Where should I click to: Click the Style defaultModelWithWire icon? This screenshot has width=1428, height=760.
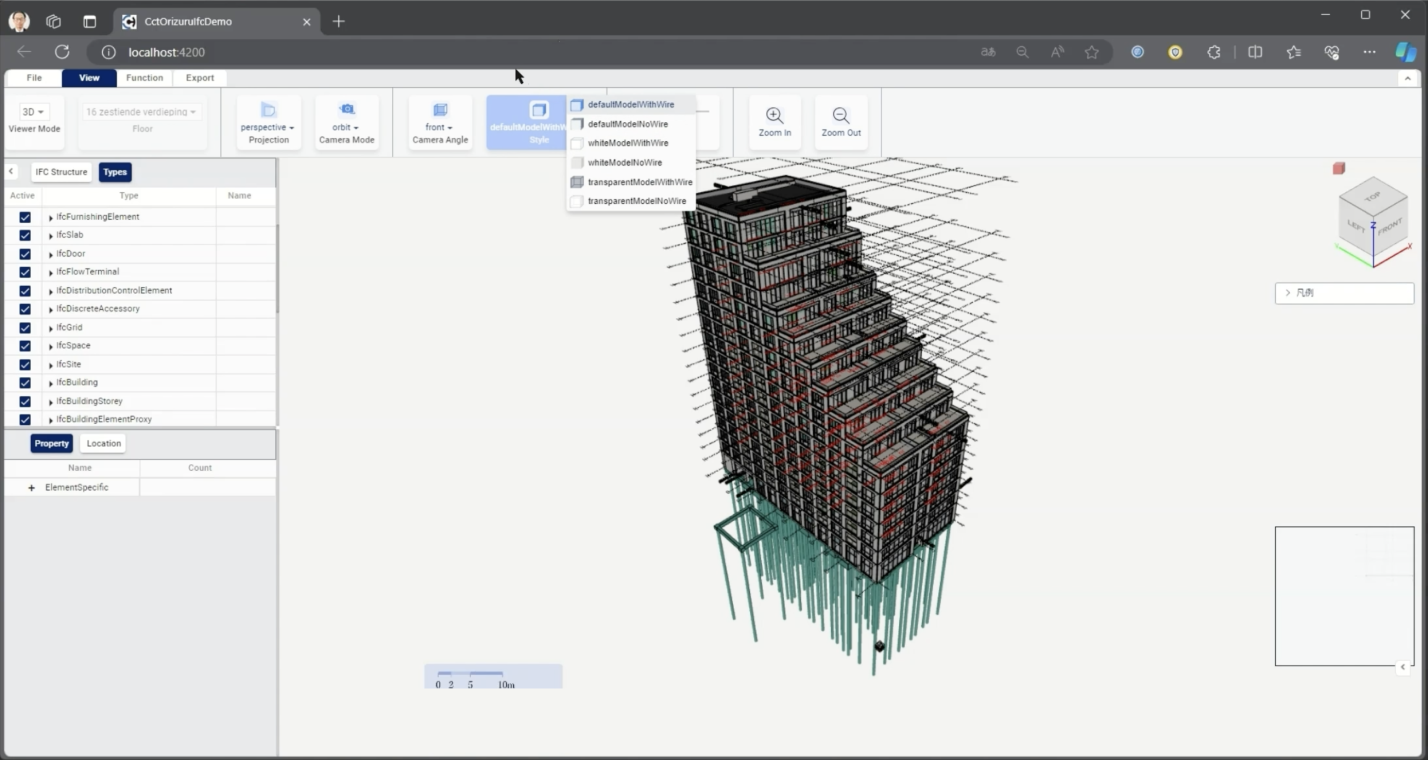point(539,110)
